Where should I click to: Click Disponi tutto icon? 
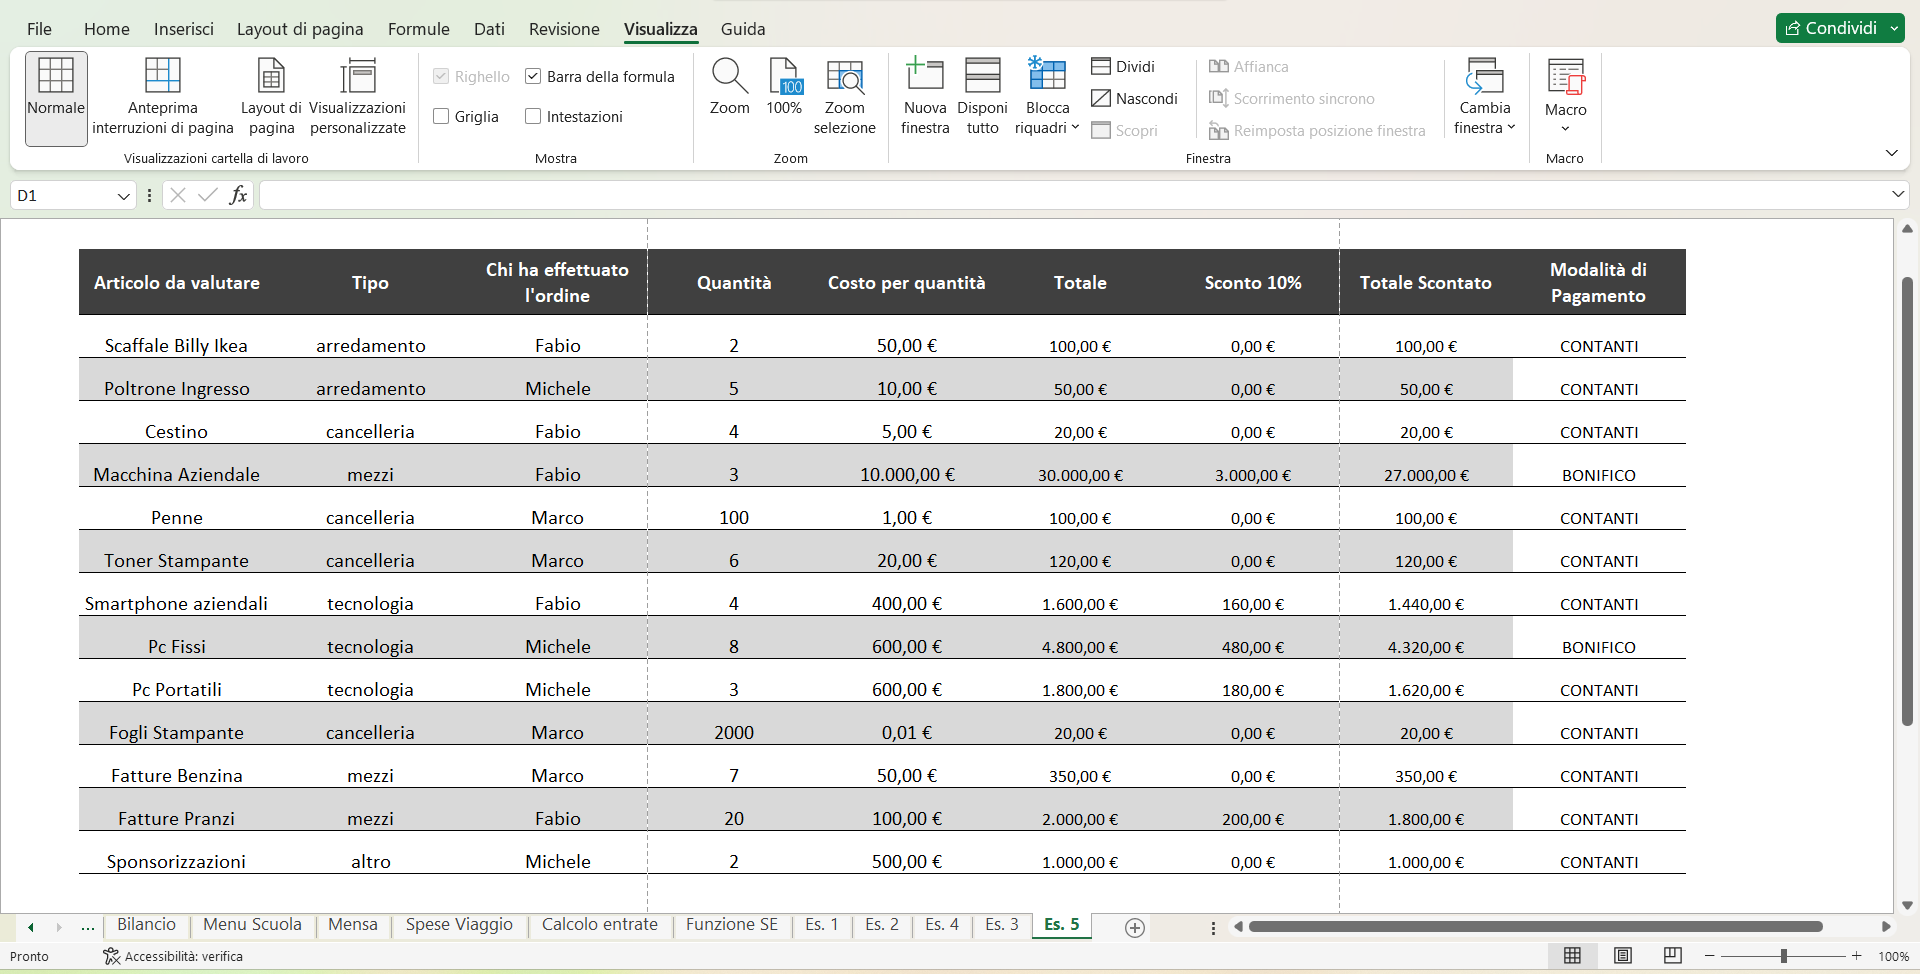click(982, 77)
